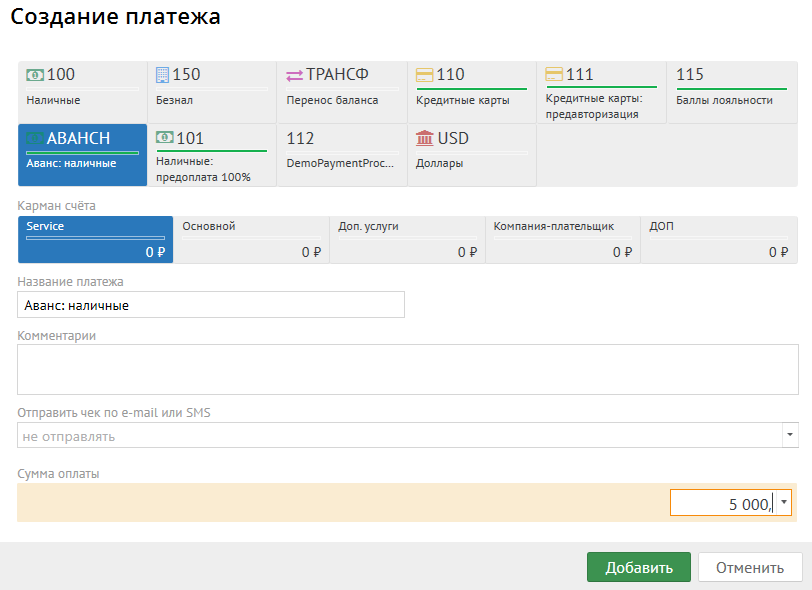The height and width of the screenshot is (590, 812).
Task: Click the 150 Безнал building icon
Action: (164, 75)
